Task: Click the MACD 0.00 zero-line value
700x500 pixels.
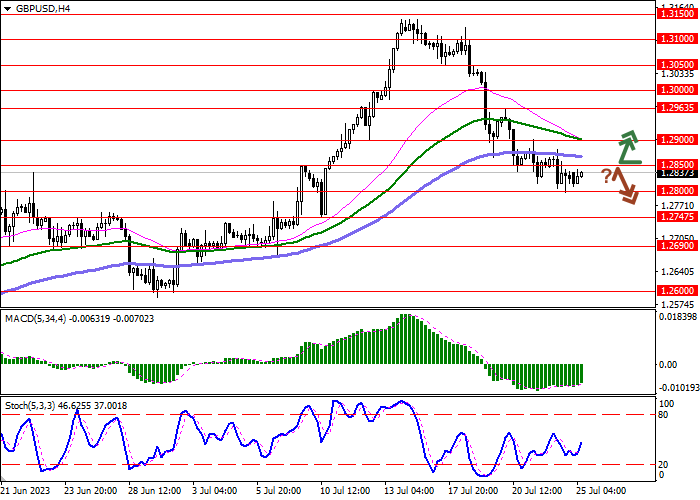Action: point(668,365)
